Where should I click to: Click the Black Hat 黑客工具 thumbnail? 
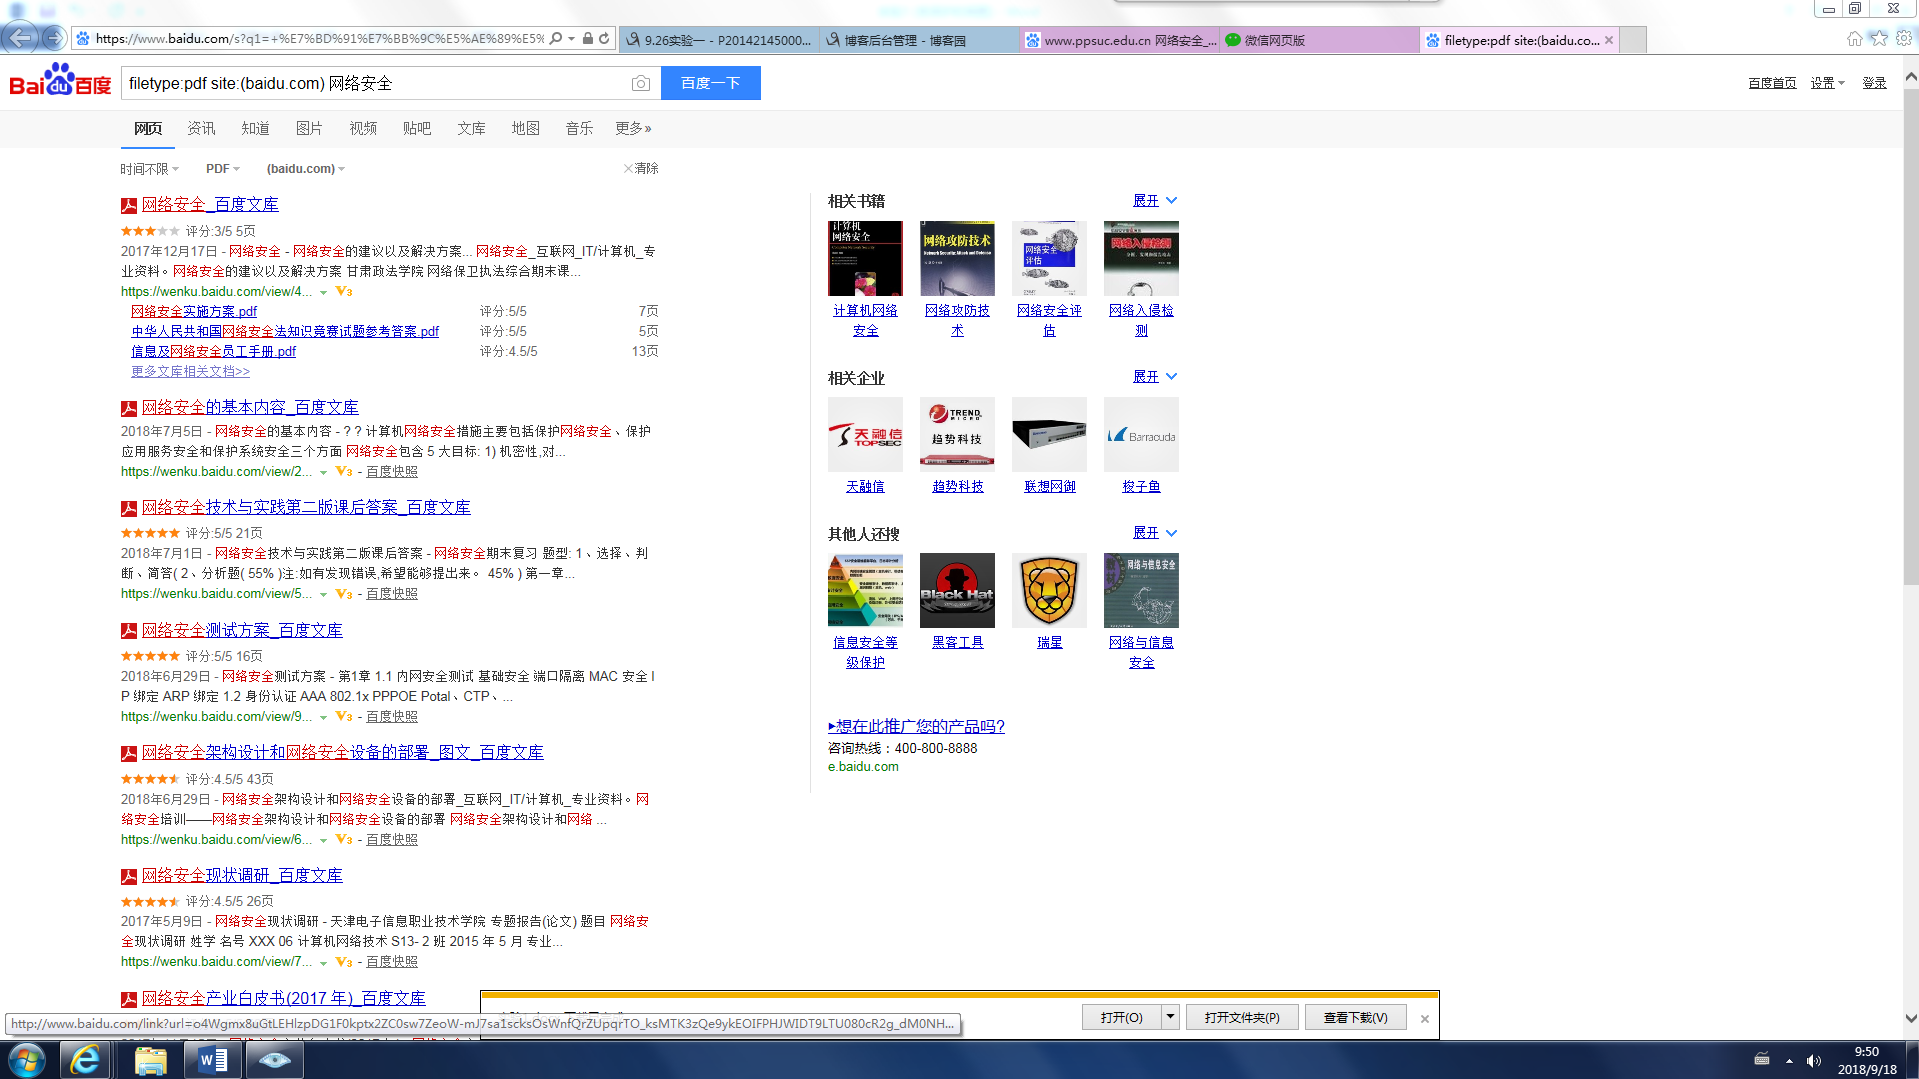(x=957, y=590)
